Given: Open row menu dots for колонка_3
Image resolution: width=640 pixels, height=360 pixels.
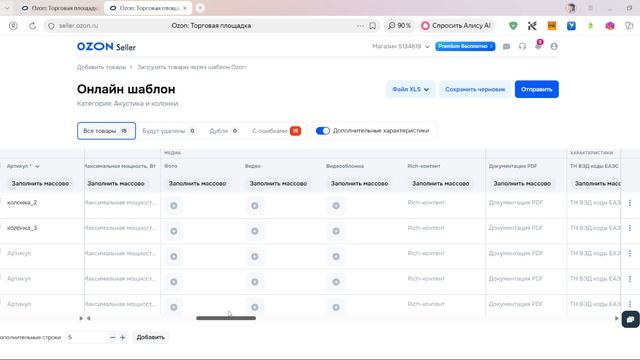Looking at the screenshot, I should coord(630,228).
